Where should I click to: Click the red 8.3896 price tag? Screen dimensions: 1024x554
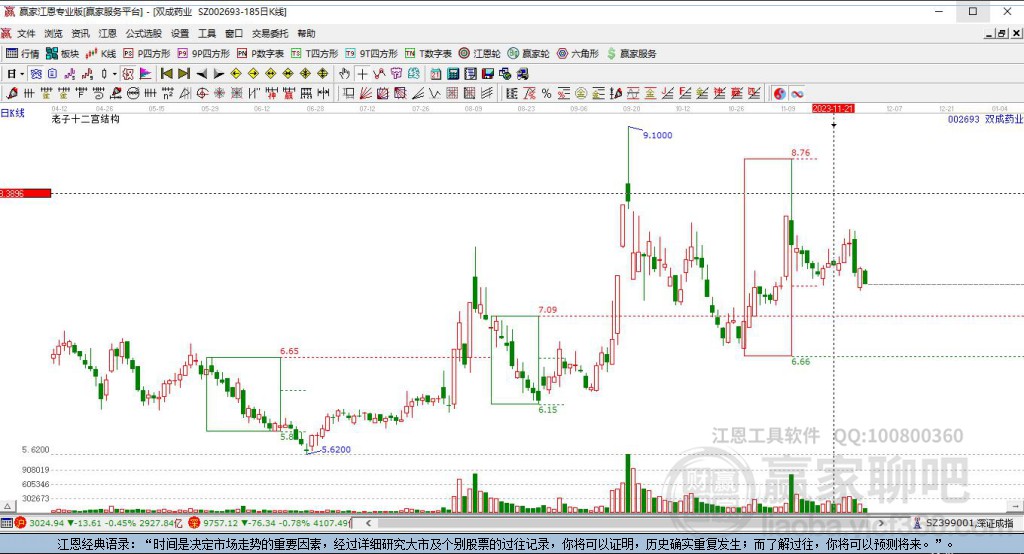click(x=25, y=193)
